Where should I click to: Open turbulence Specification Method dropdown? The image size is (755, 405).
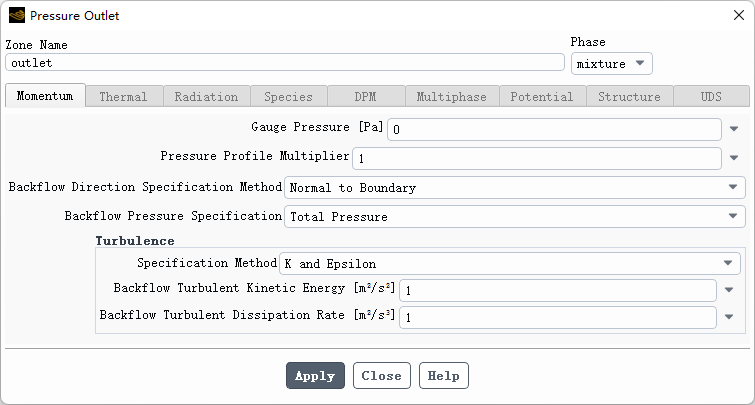pos(510,263)
